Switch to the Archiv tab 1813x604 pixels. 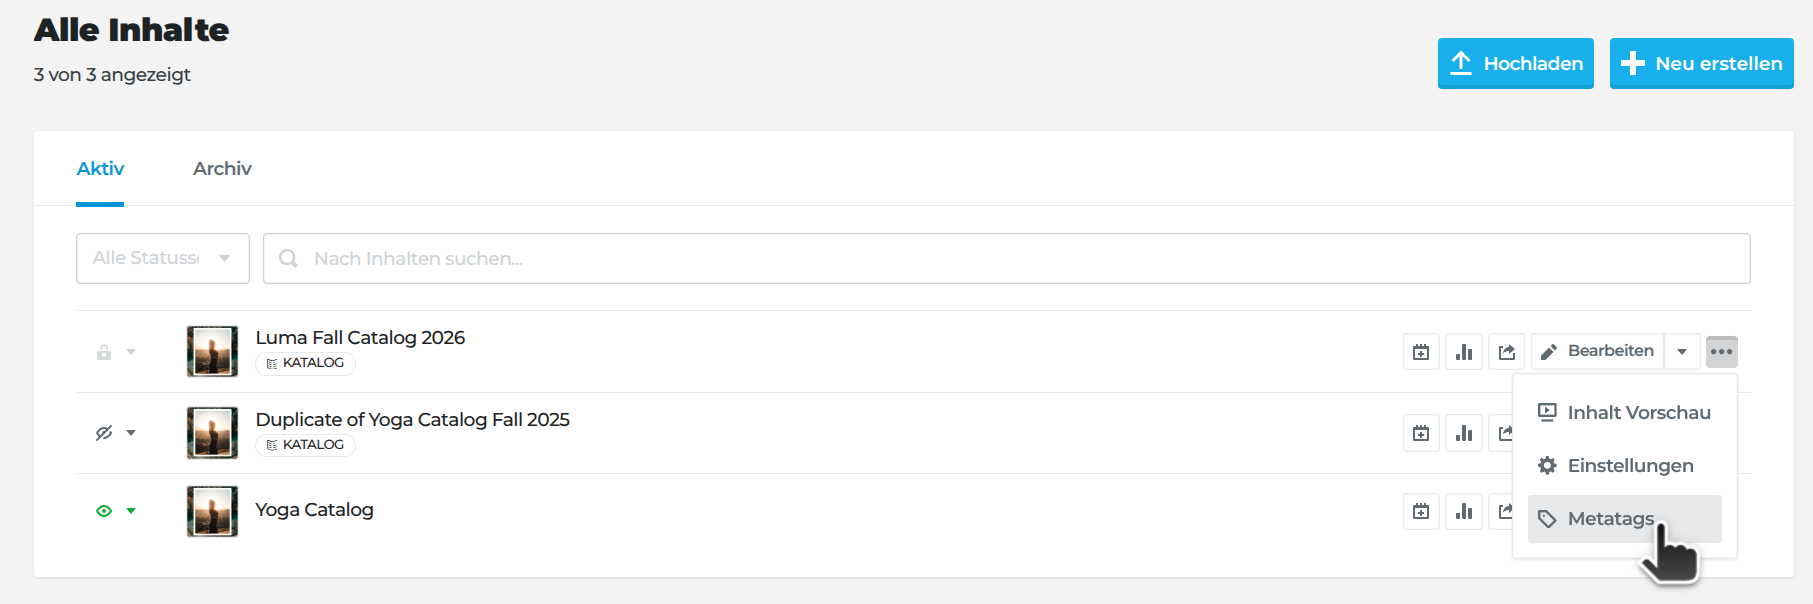[x=222, y=169]
